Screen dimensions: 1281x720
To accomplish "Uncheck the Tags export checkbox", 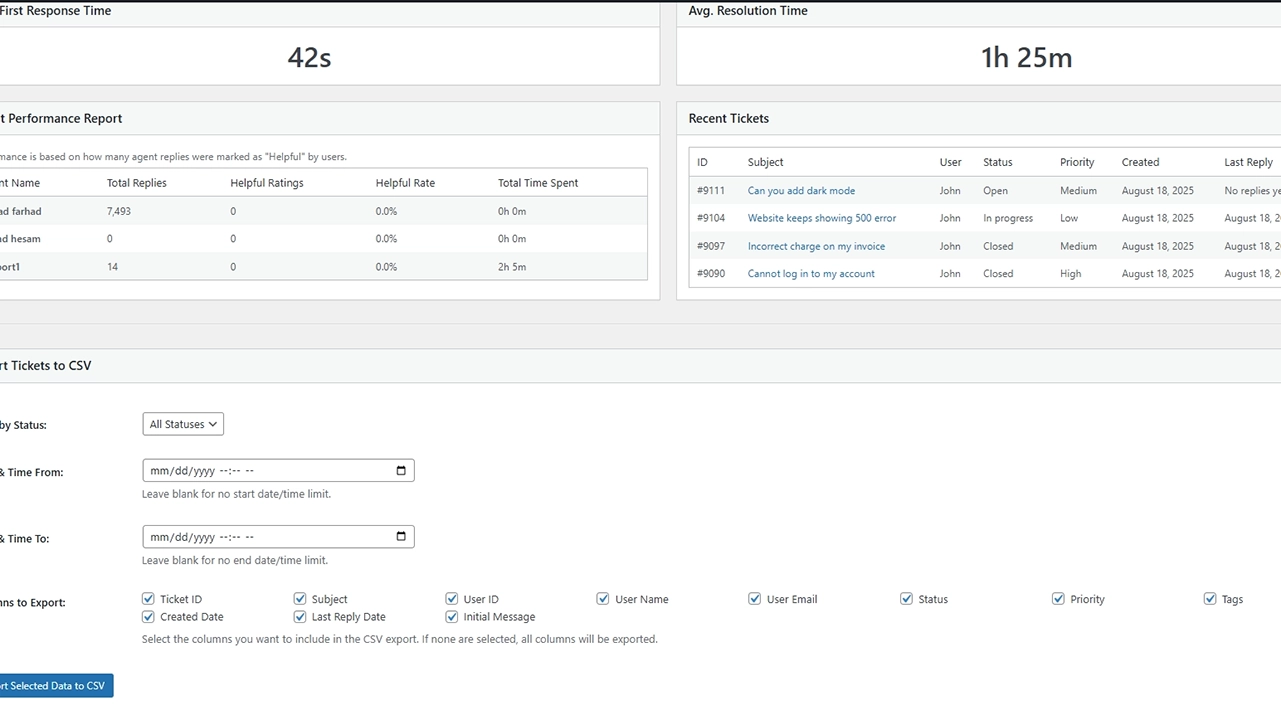I will (1210, 599).
